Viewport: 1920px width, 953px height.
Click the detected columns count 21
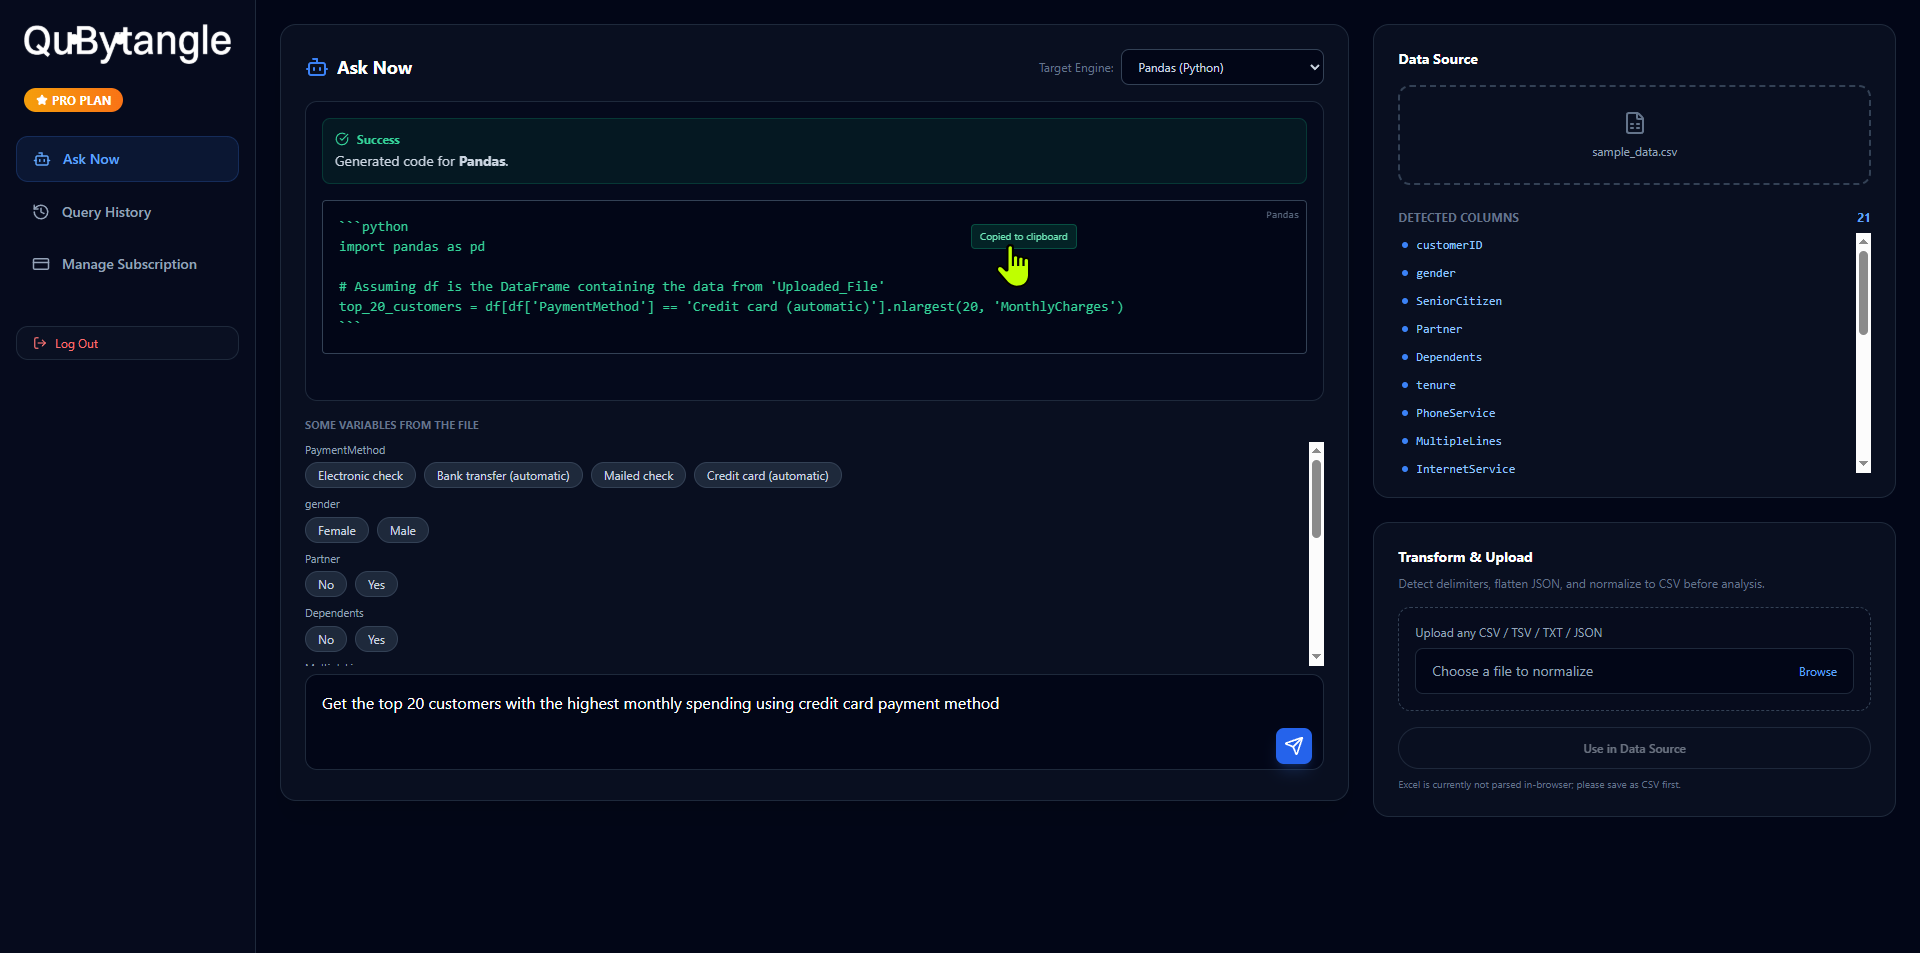point(1863,217)
